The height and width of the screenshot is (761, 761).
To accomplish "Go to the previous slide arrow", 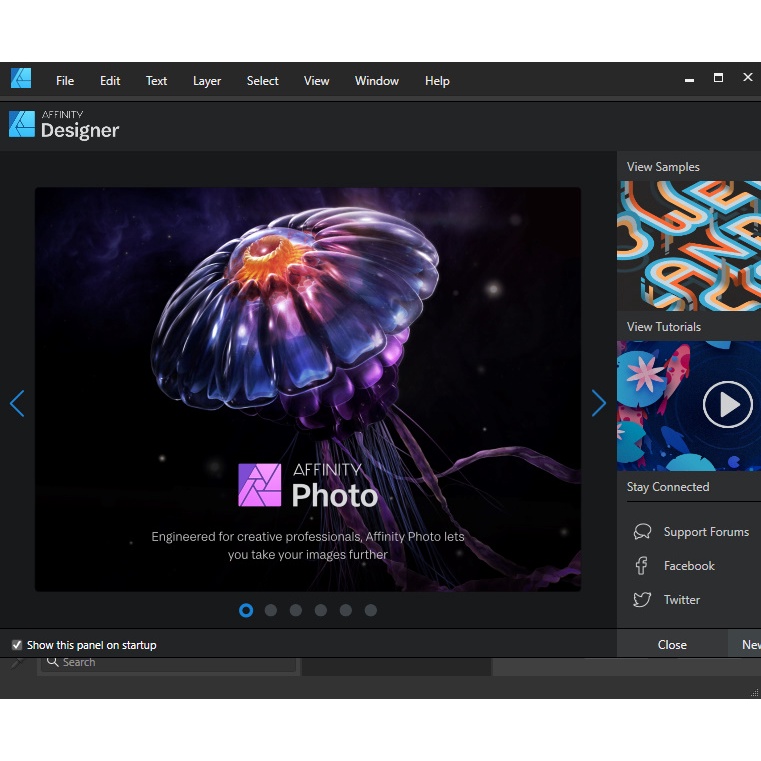I will 17,403.
